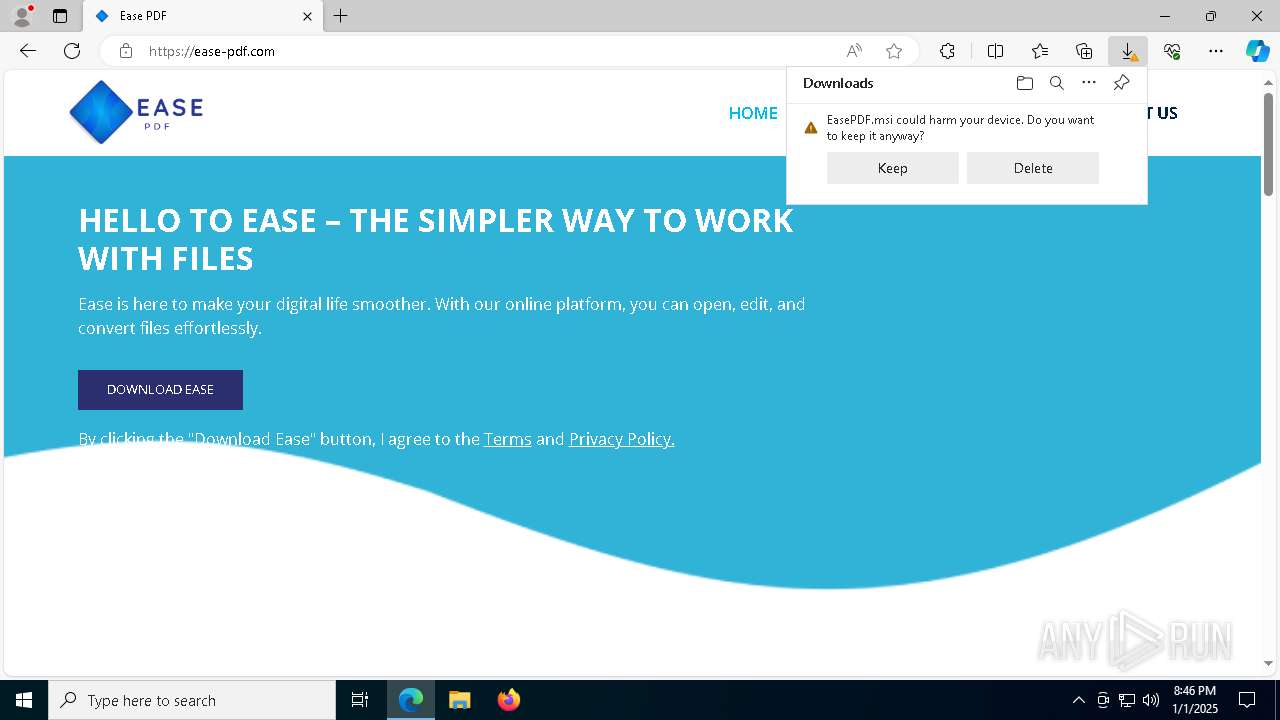Show hidden system tray icons
1280x720 pixels.
point(1078,700)
